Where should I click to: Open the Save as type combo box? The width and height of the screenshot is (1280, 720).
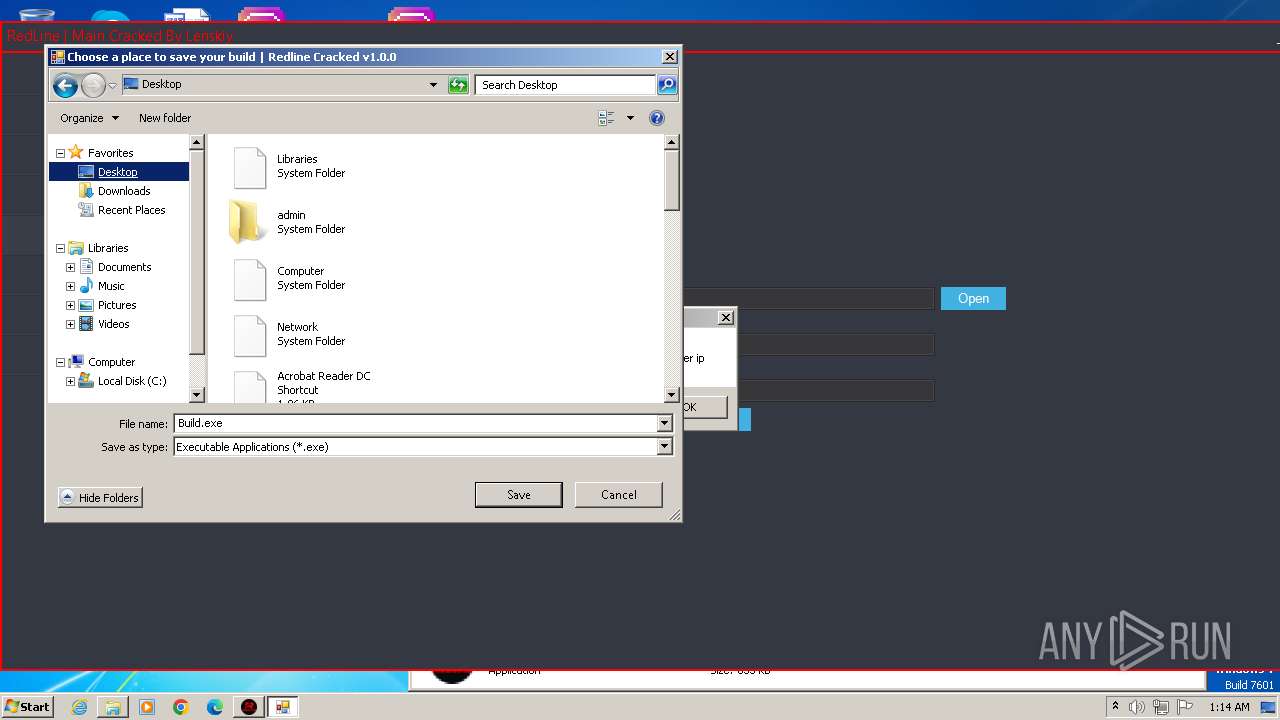coord(423,447)
